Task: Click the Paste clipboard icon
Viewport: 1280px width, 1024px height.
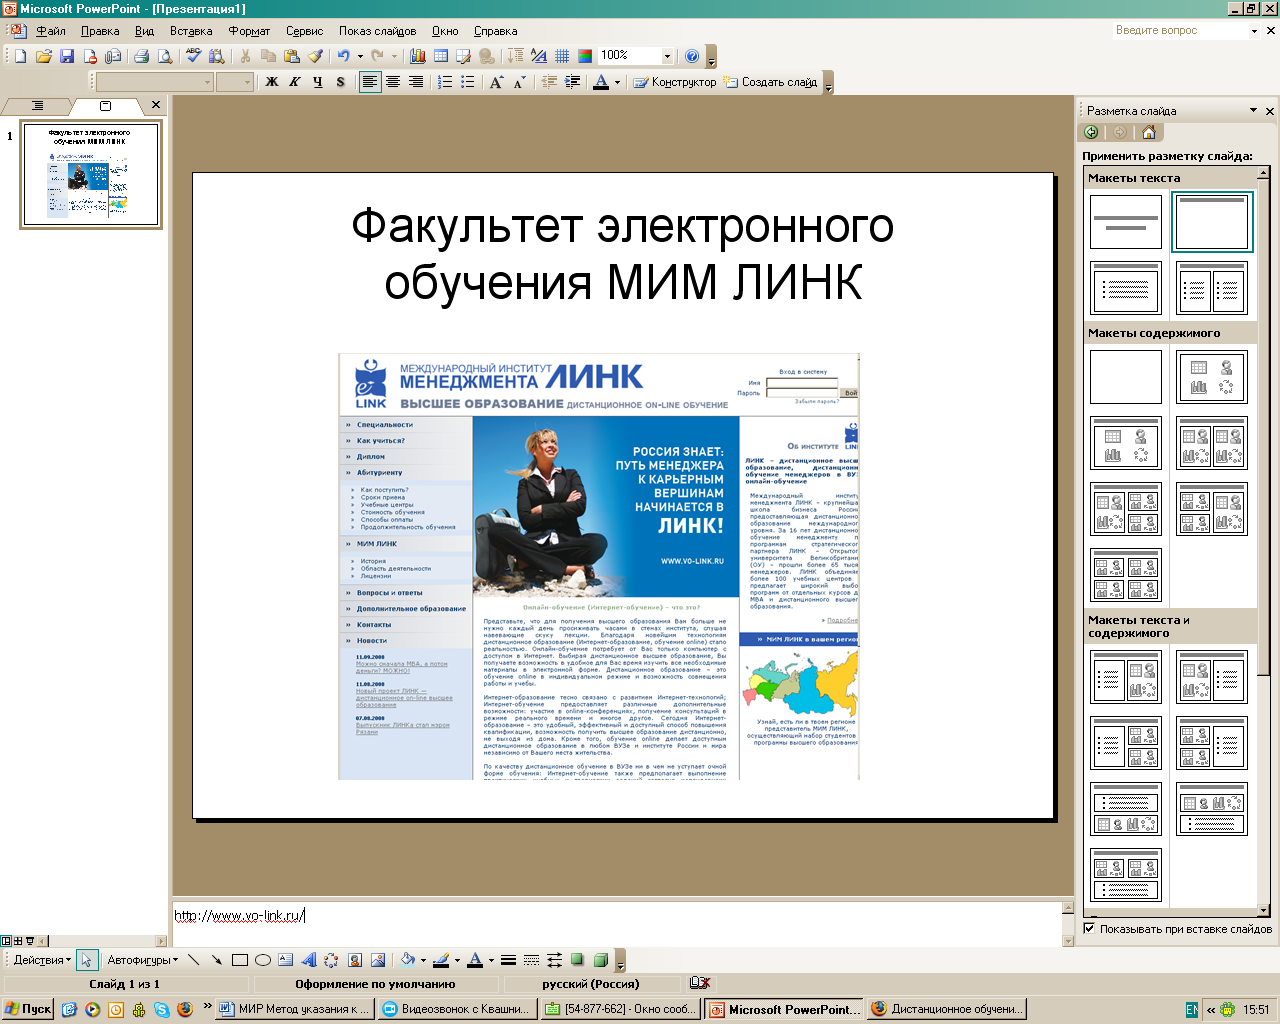Action: (291, 56)
